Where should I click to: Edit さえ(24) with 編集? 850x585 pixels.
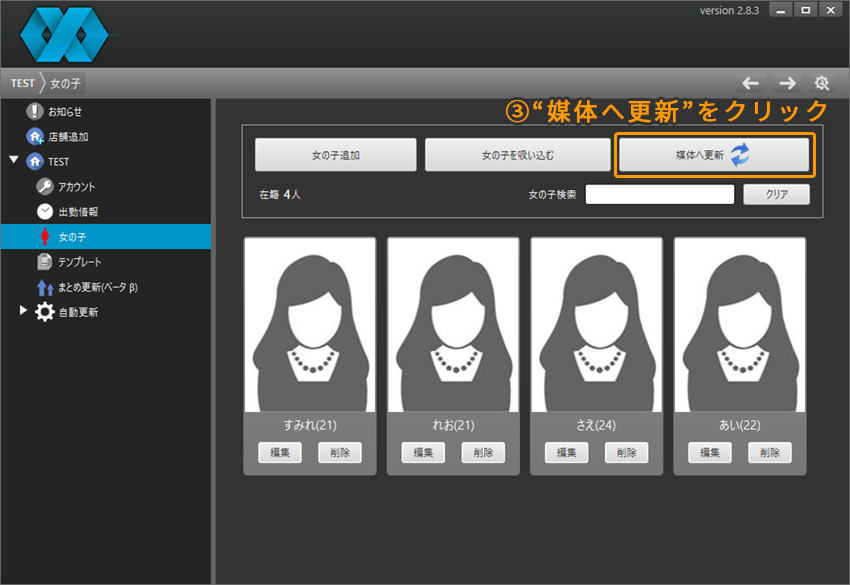coord(566,452)
